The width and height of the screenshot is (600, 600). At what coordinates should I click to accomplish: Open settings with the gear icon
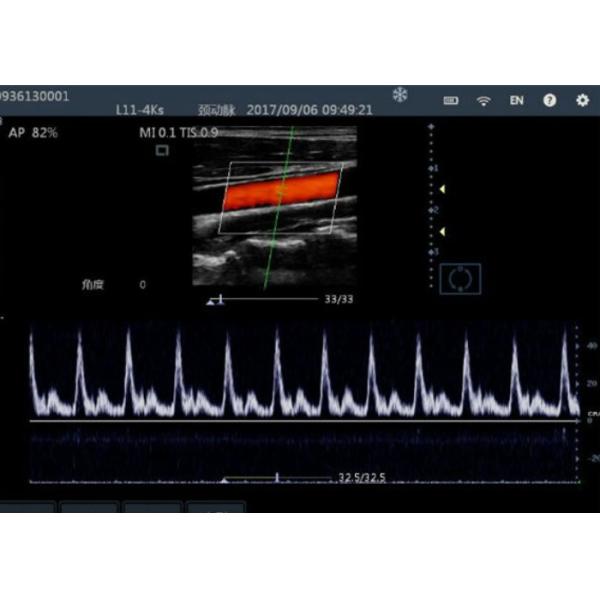point(582,101)
